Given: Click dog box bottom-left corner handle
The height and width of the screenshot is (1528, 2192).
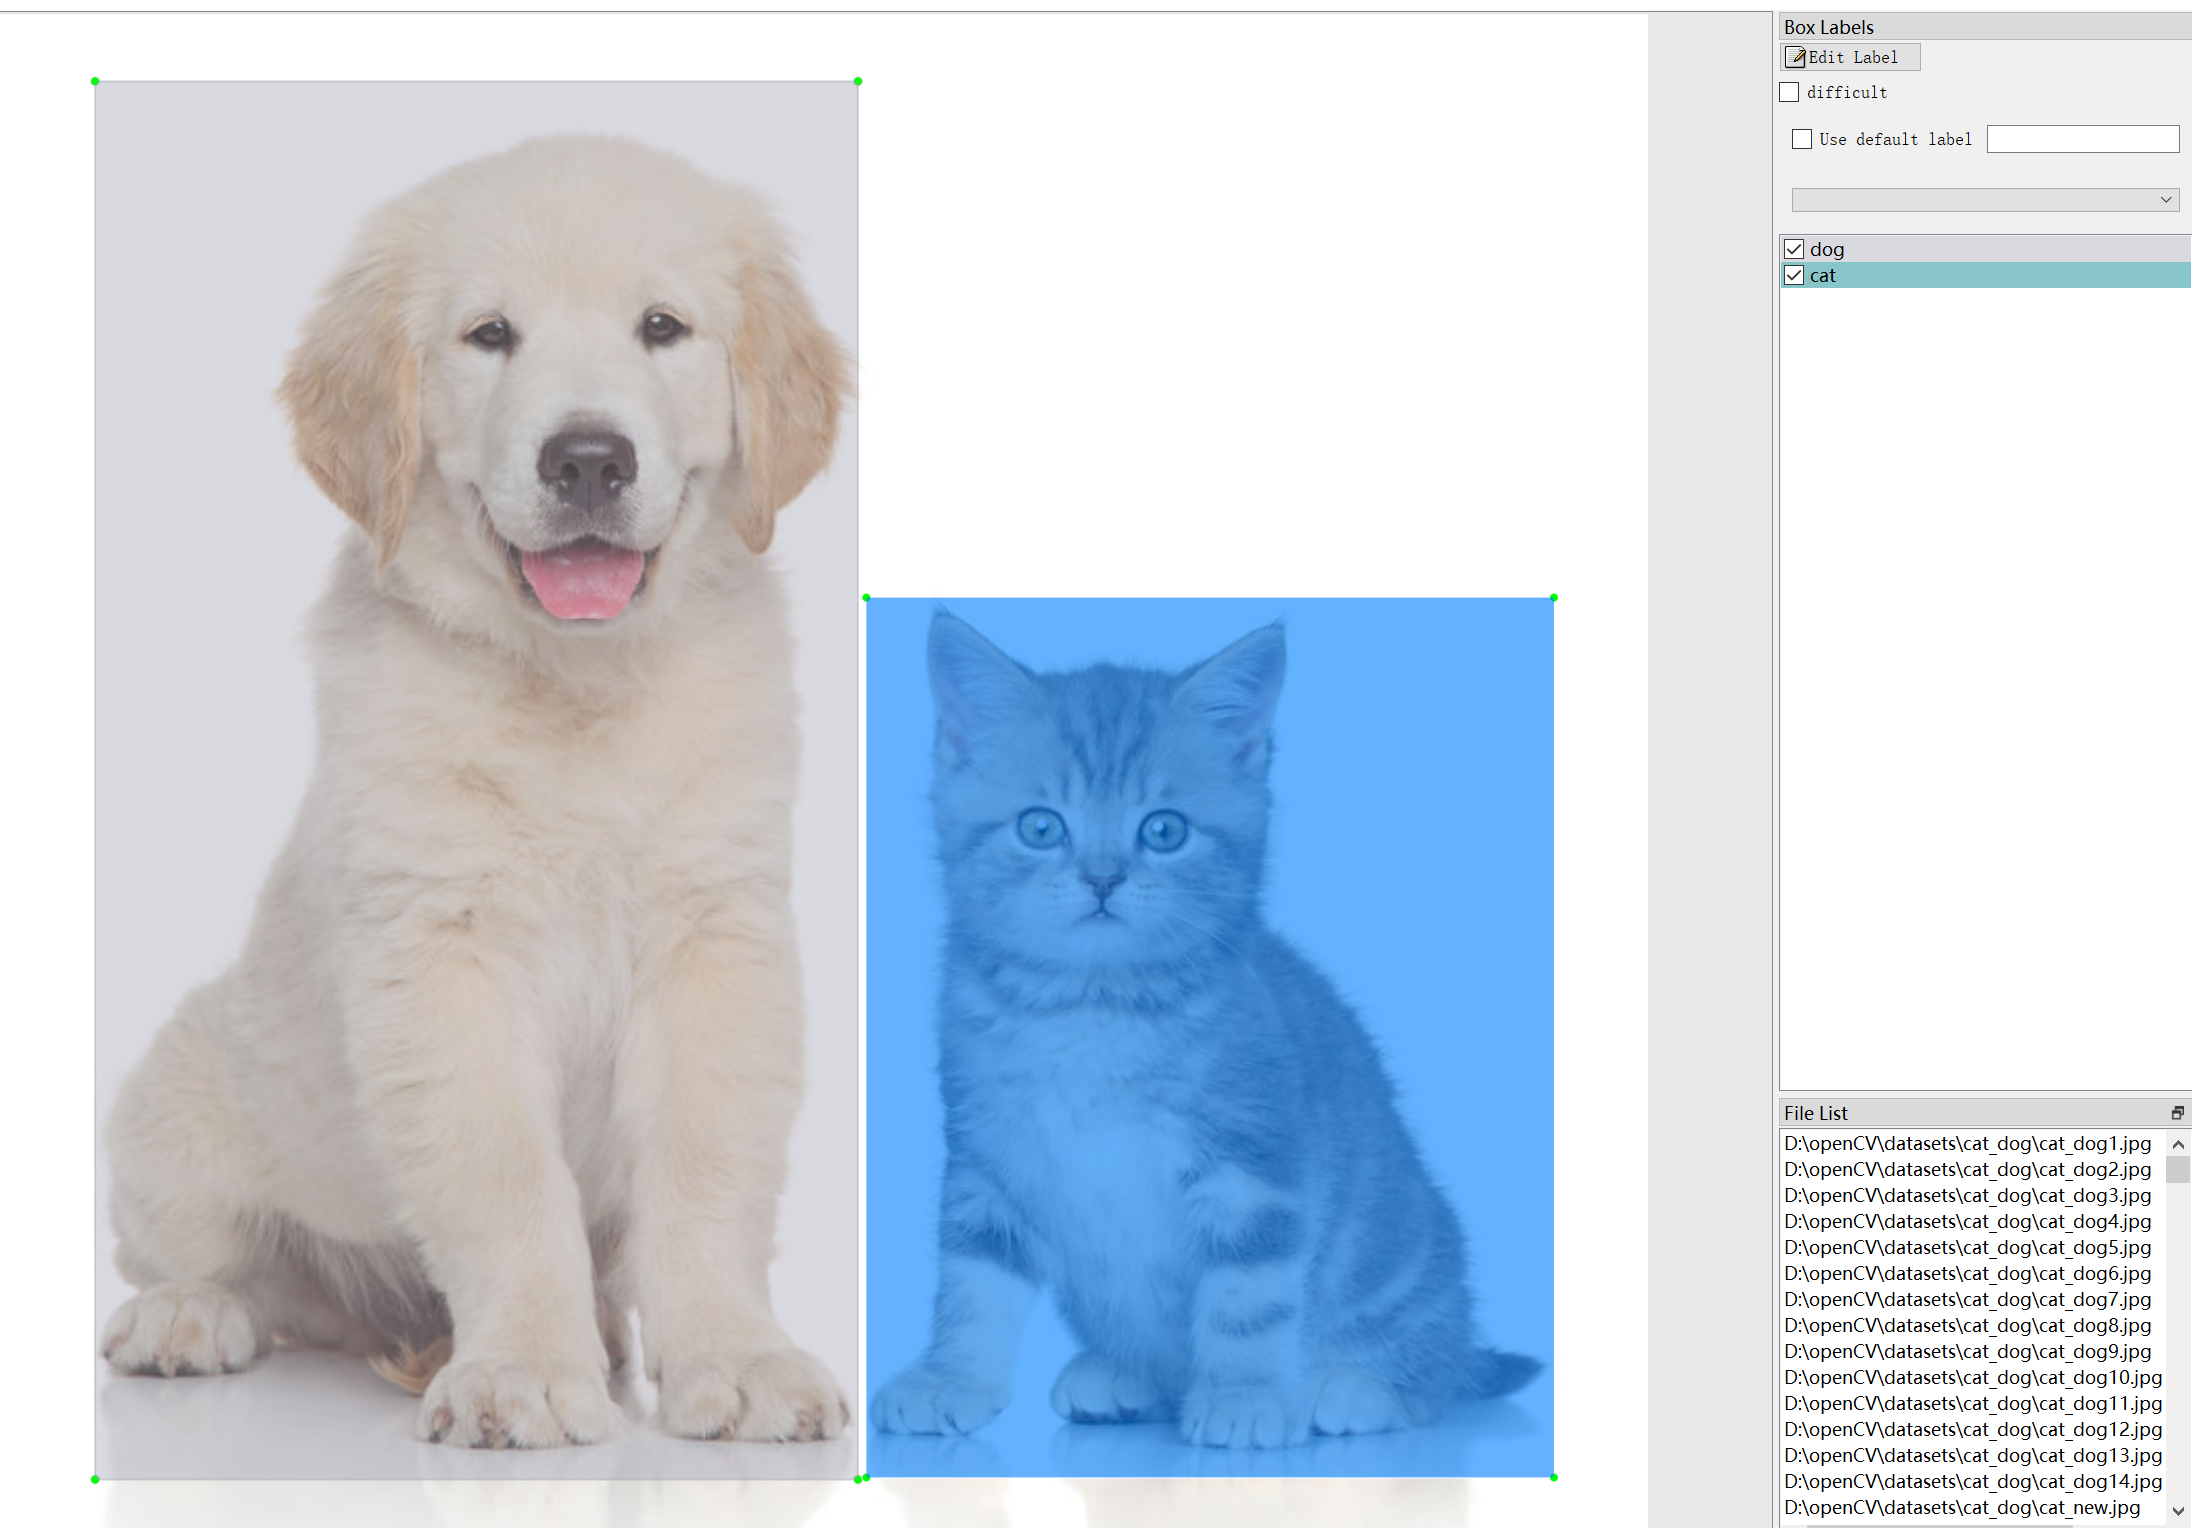Looking at the screenshot, I should [x=95, y=1479].
